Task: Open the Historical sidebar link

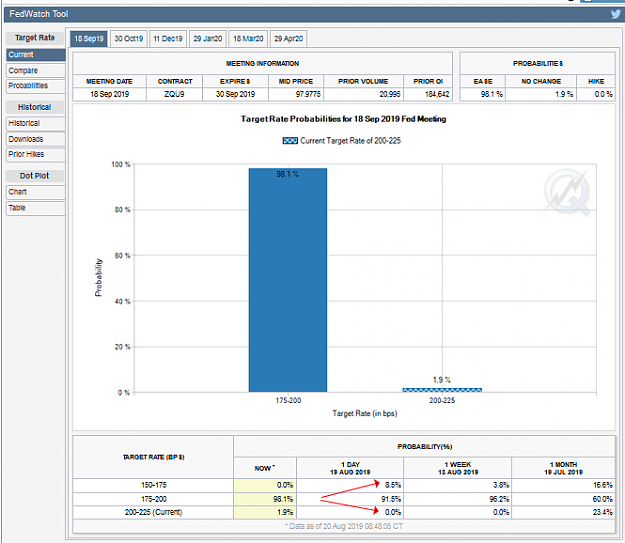Action: tap(36, 123)
